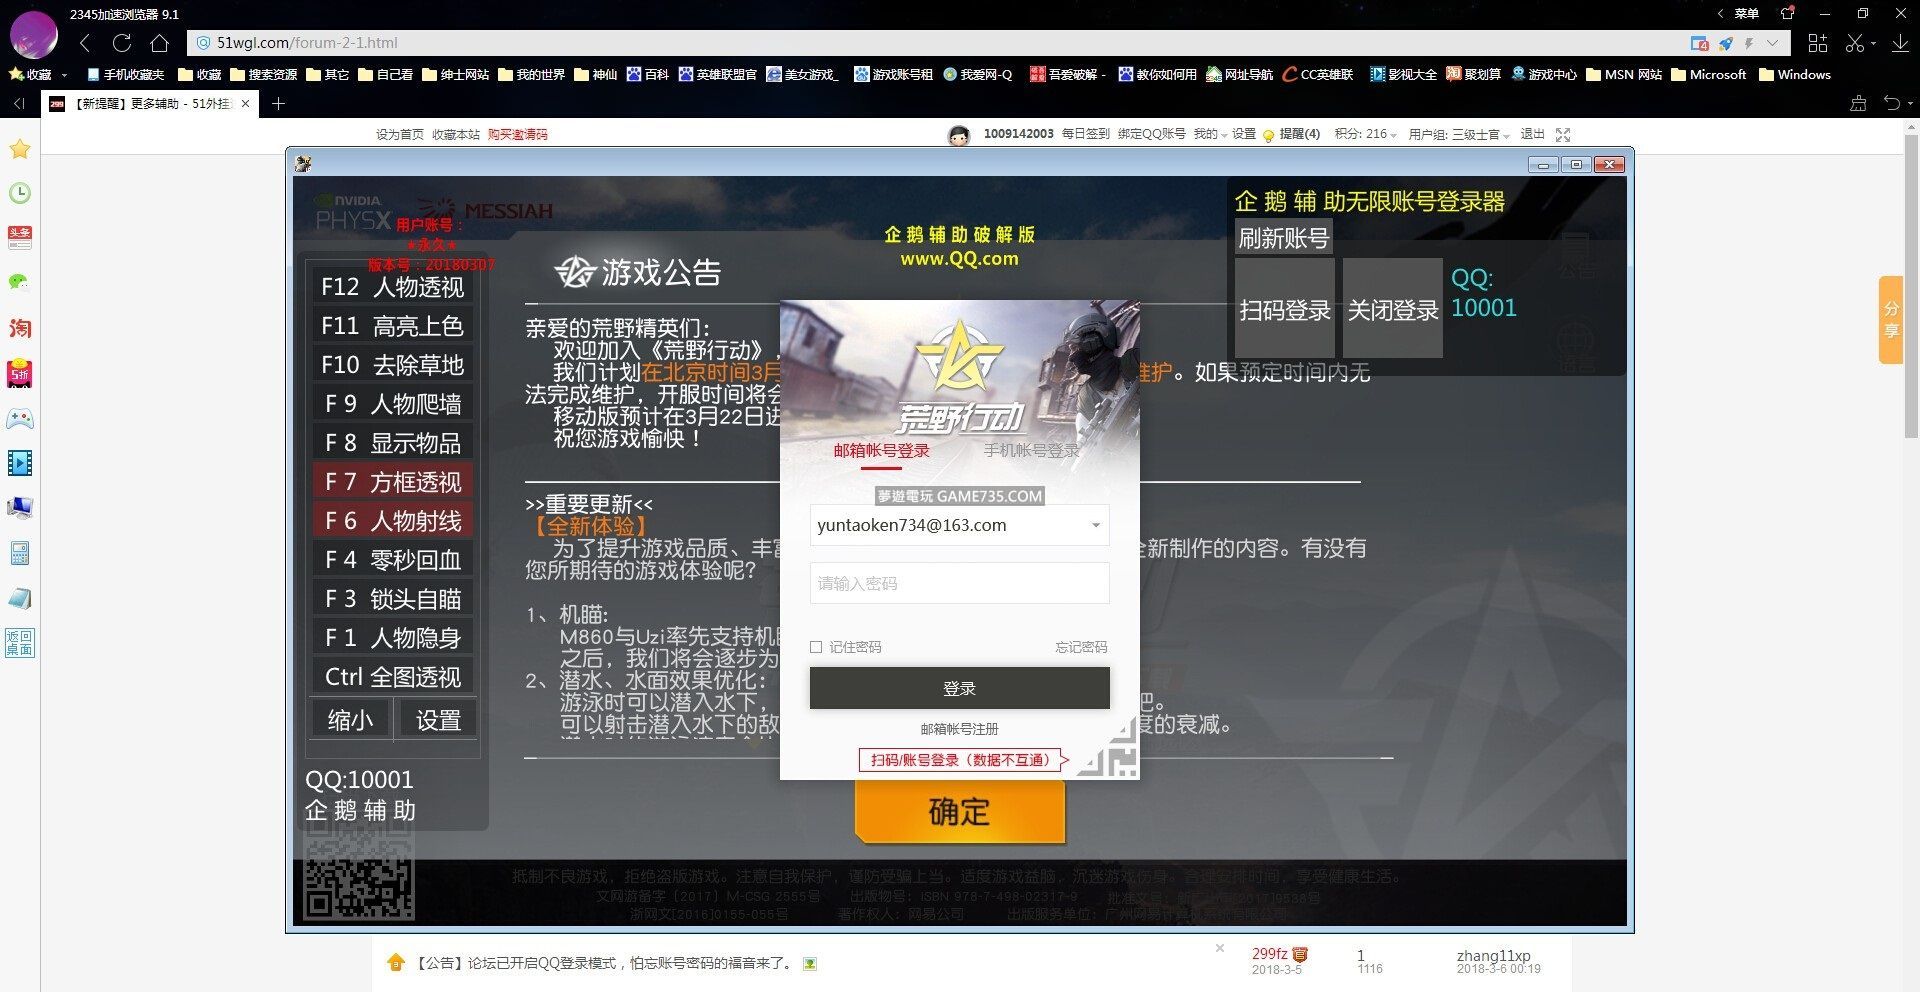This screenshot has height=992, width=1920.
Task: Click the 关闭登录 button
Action: coord(1393,310)
